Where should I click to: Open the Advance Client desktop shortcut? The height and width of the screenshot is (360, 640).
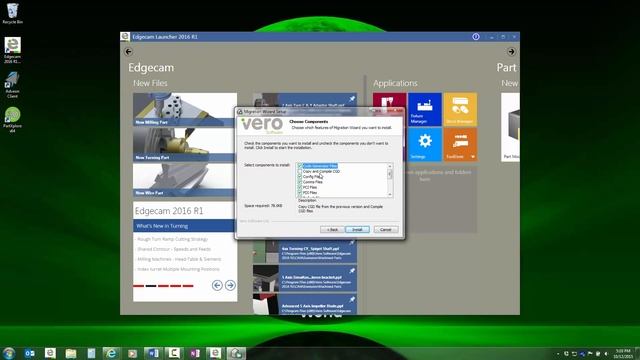12,85
